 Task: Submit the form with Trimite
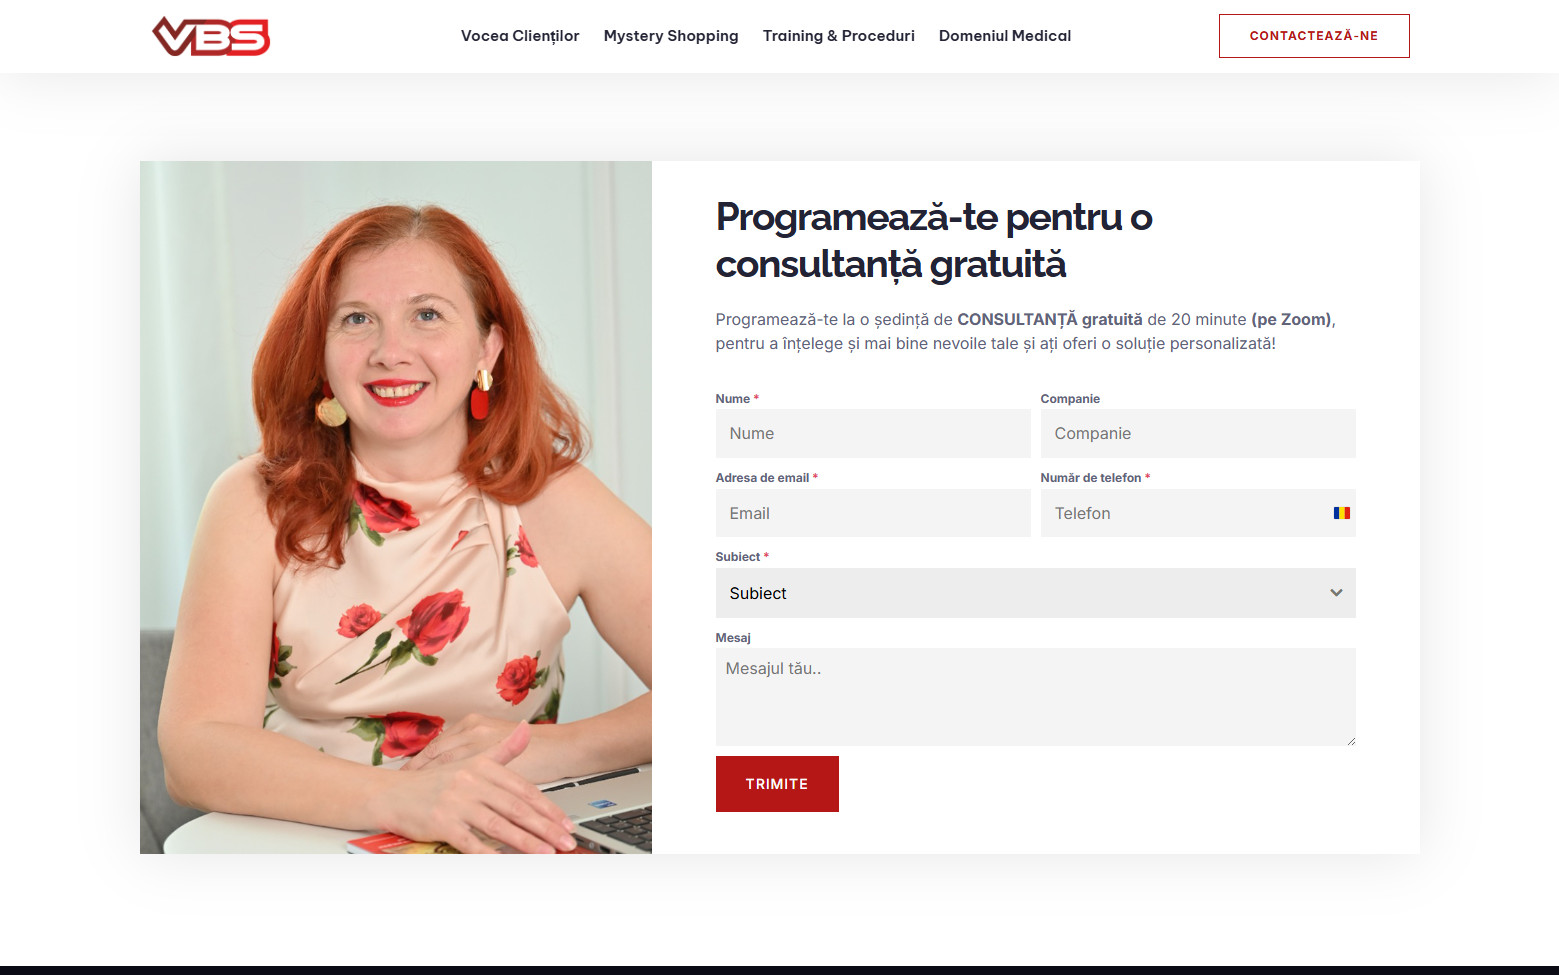776,784
